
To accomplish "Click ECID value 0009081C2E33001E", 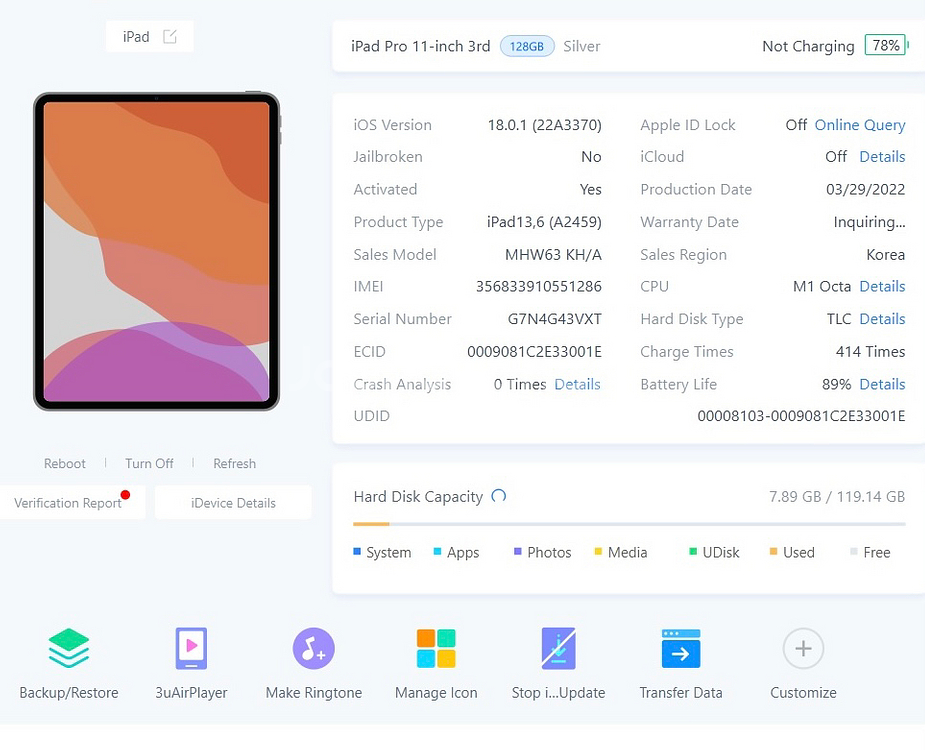I will (534, 352).
